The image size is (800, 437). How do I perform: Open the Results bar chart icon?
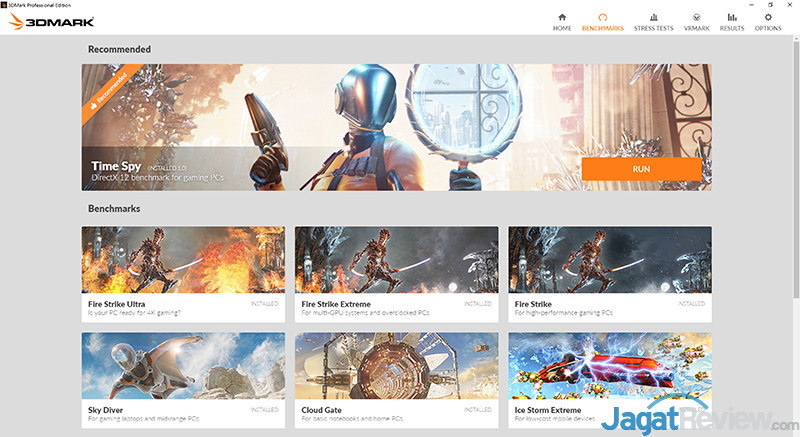pos(732,17)
